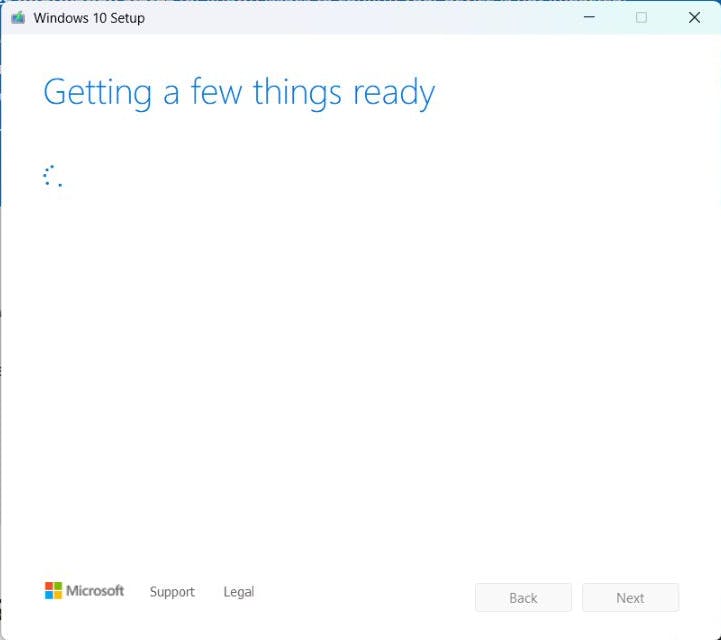Click the spinning loading dots indicator
Screen dimensions: 721x640
click(x=52, y=176)
